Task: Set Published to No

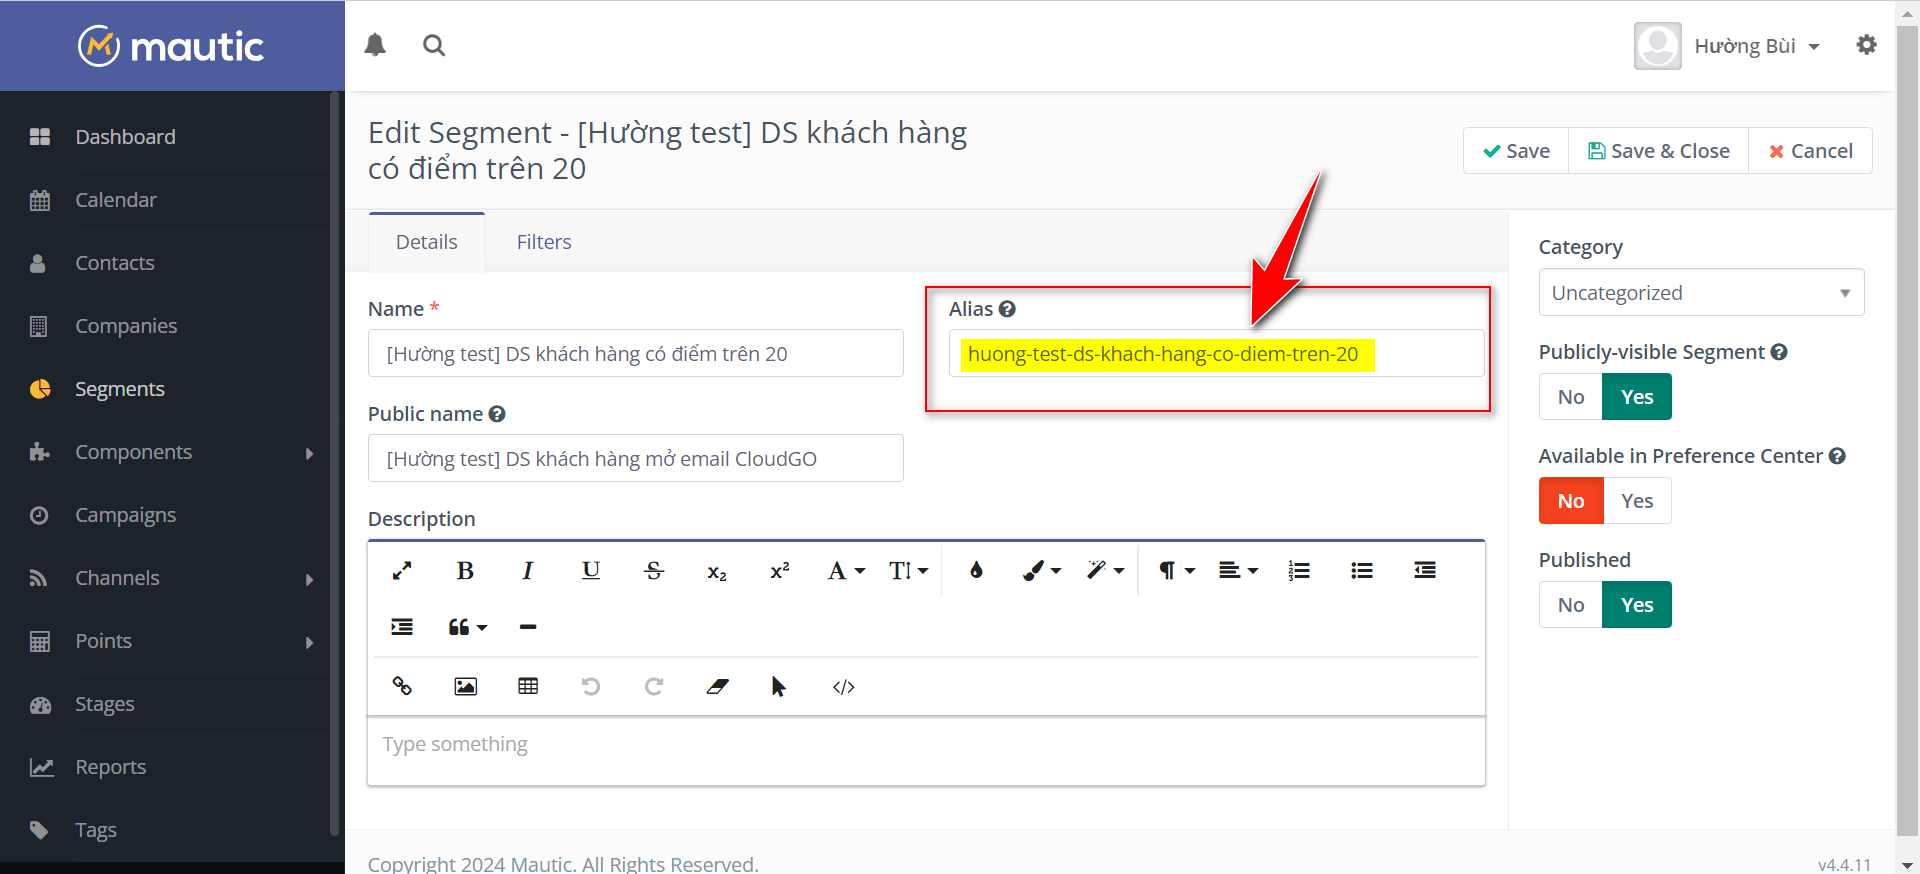Action: click(1570, 605)
